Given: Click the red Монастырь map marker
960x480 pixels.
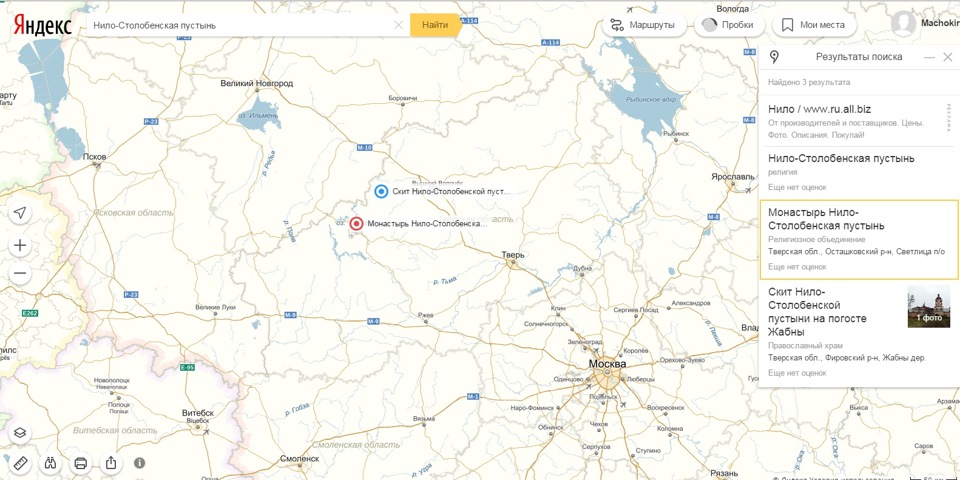Looking at the screenshot, I should click(356, 223).
